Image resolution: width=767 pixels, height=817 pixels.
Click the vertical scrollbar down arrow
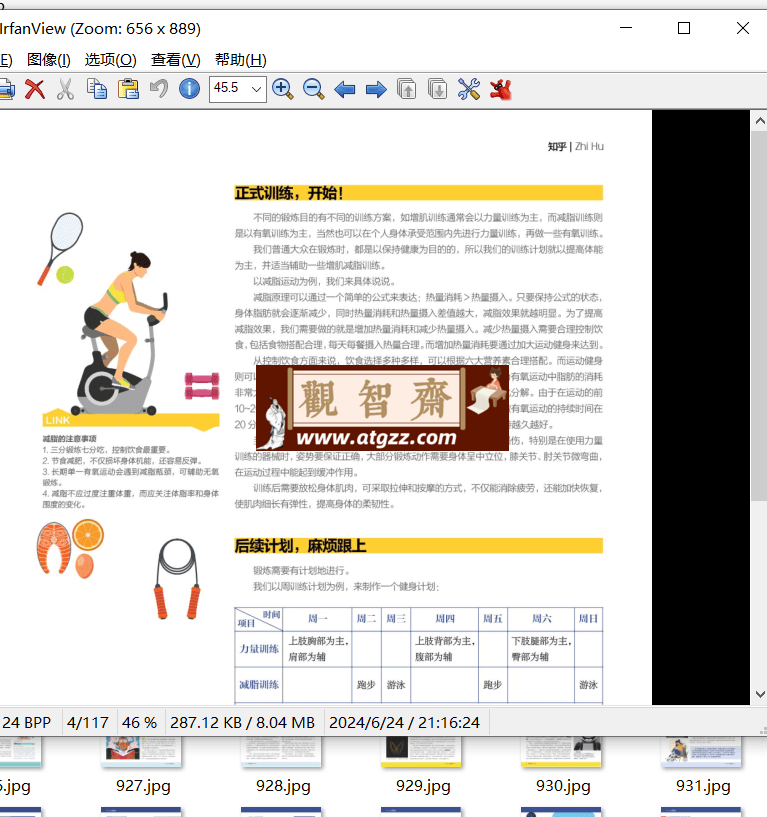pyautogui.click(x=760, y=695)
